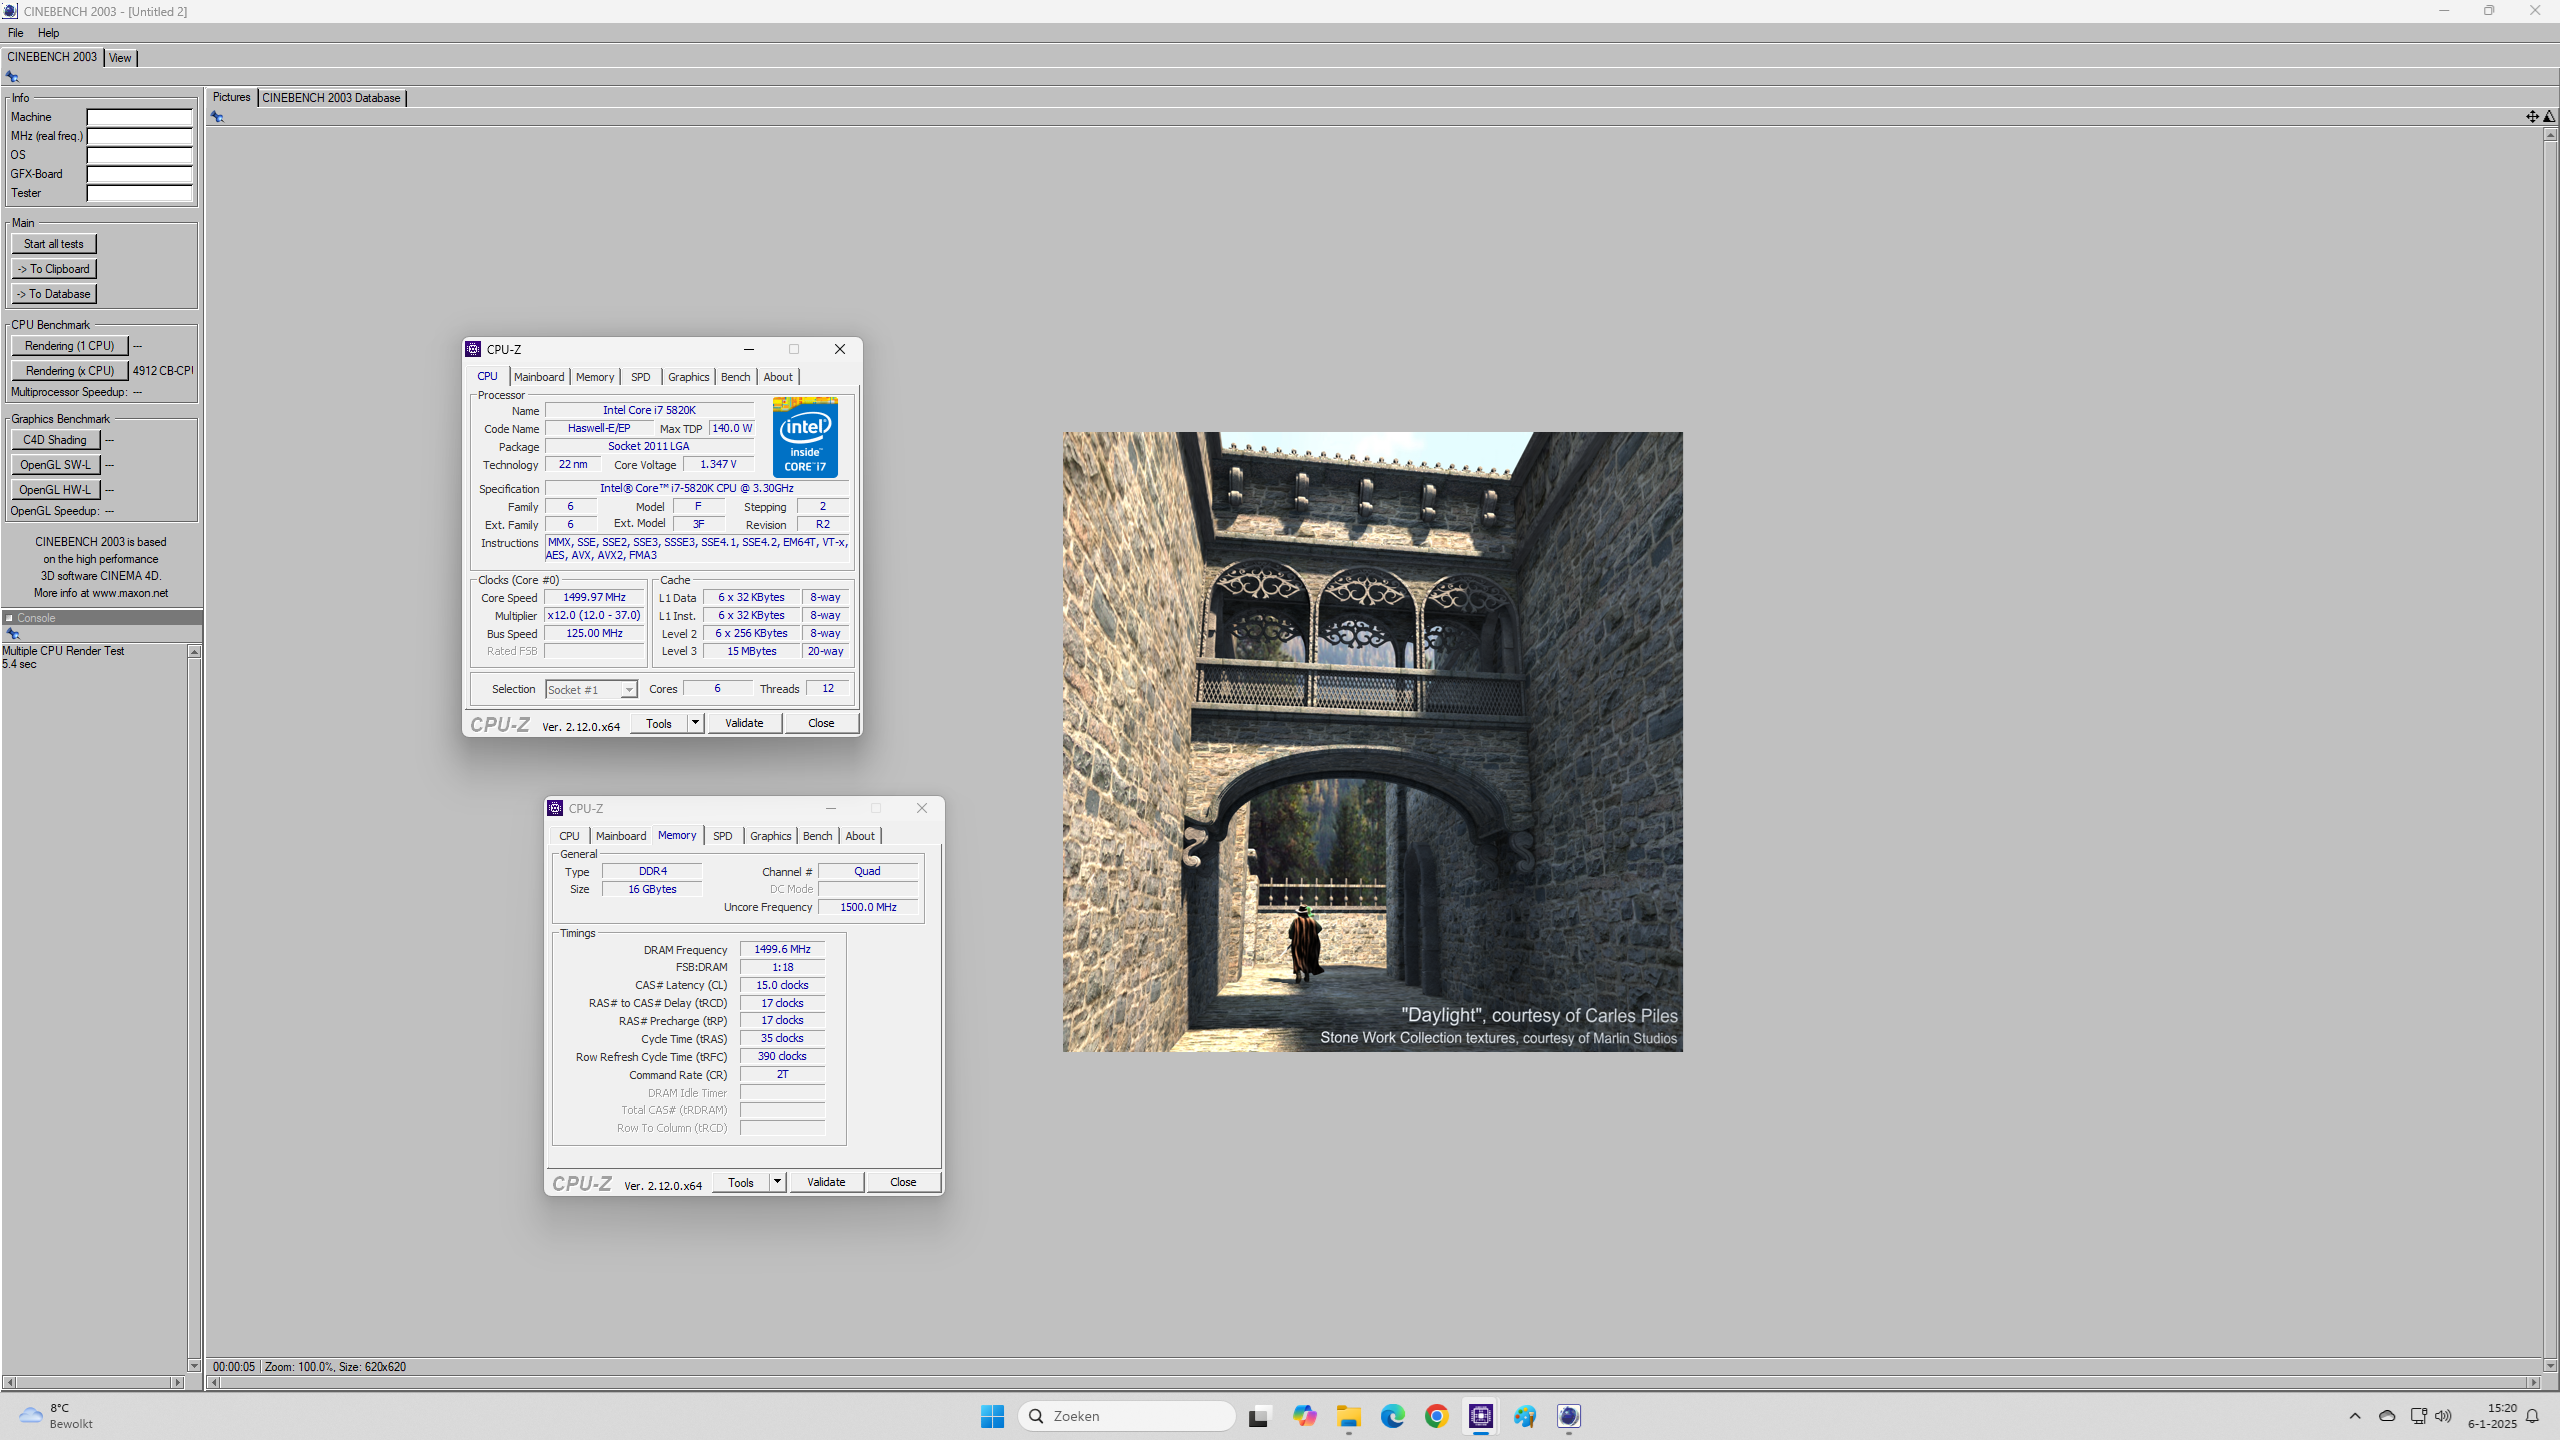Image resolution: width=2560 pixels, height=1440 pixels.
Task: Switch to CPU-Z via the taskbar icon
Action: 1481,1416
